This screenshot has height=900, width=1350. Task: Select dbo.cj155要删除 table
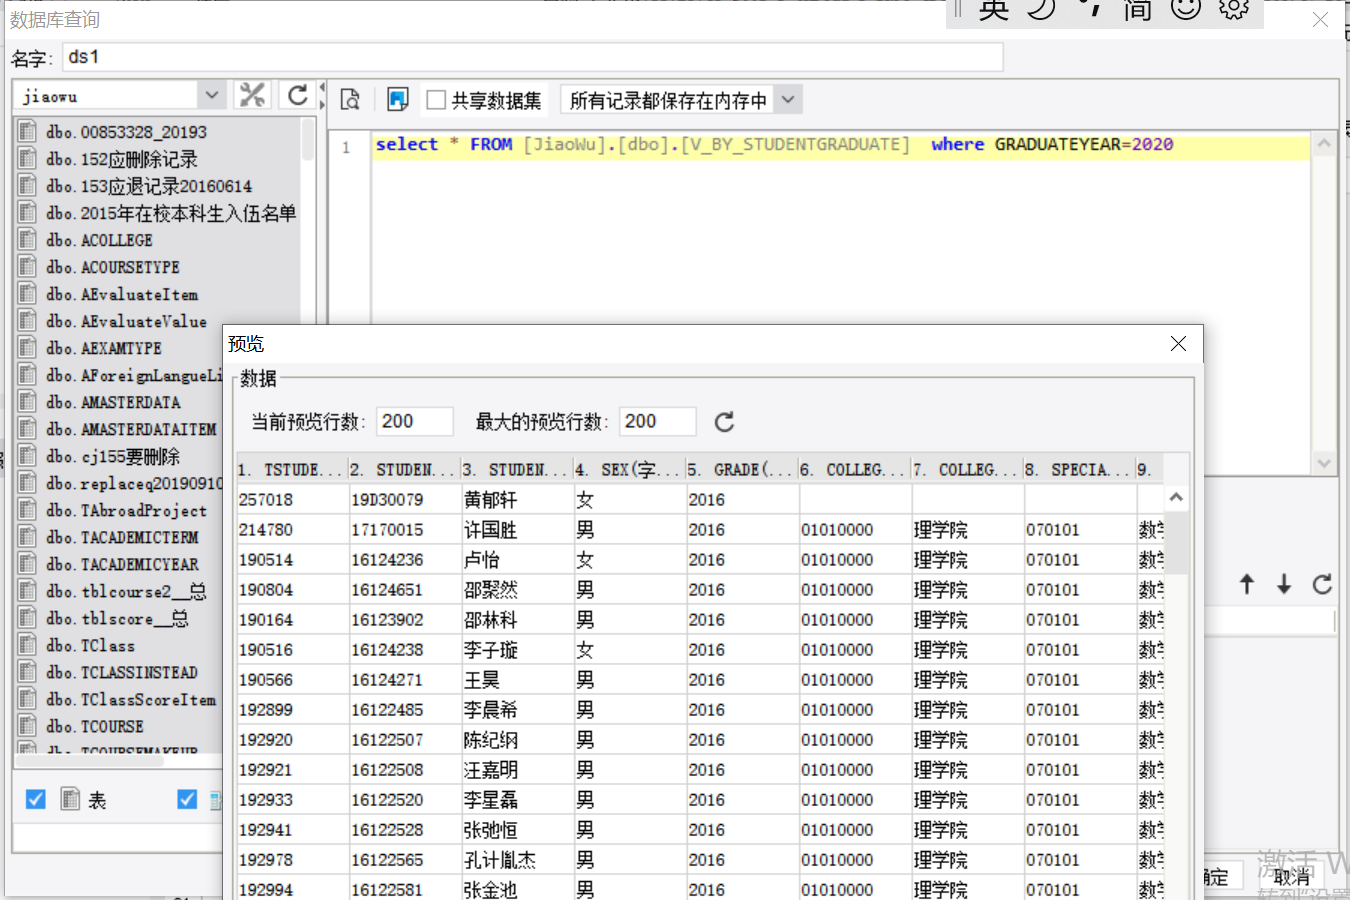(113, 456)
